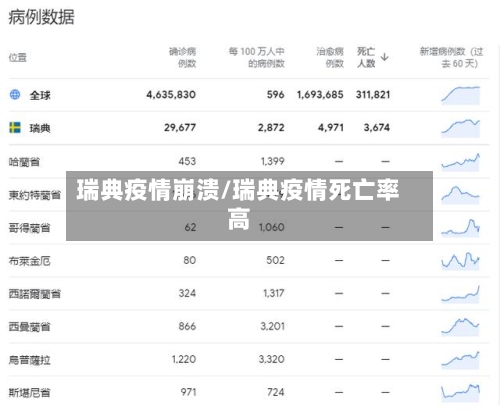The width and height of the screenshot is (500, 413).
Task: Click global recovered value 1,693,685
Action: pos(320,95)
